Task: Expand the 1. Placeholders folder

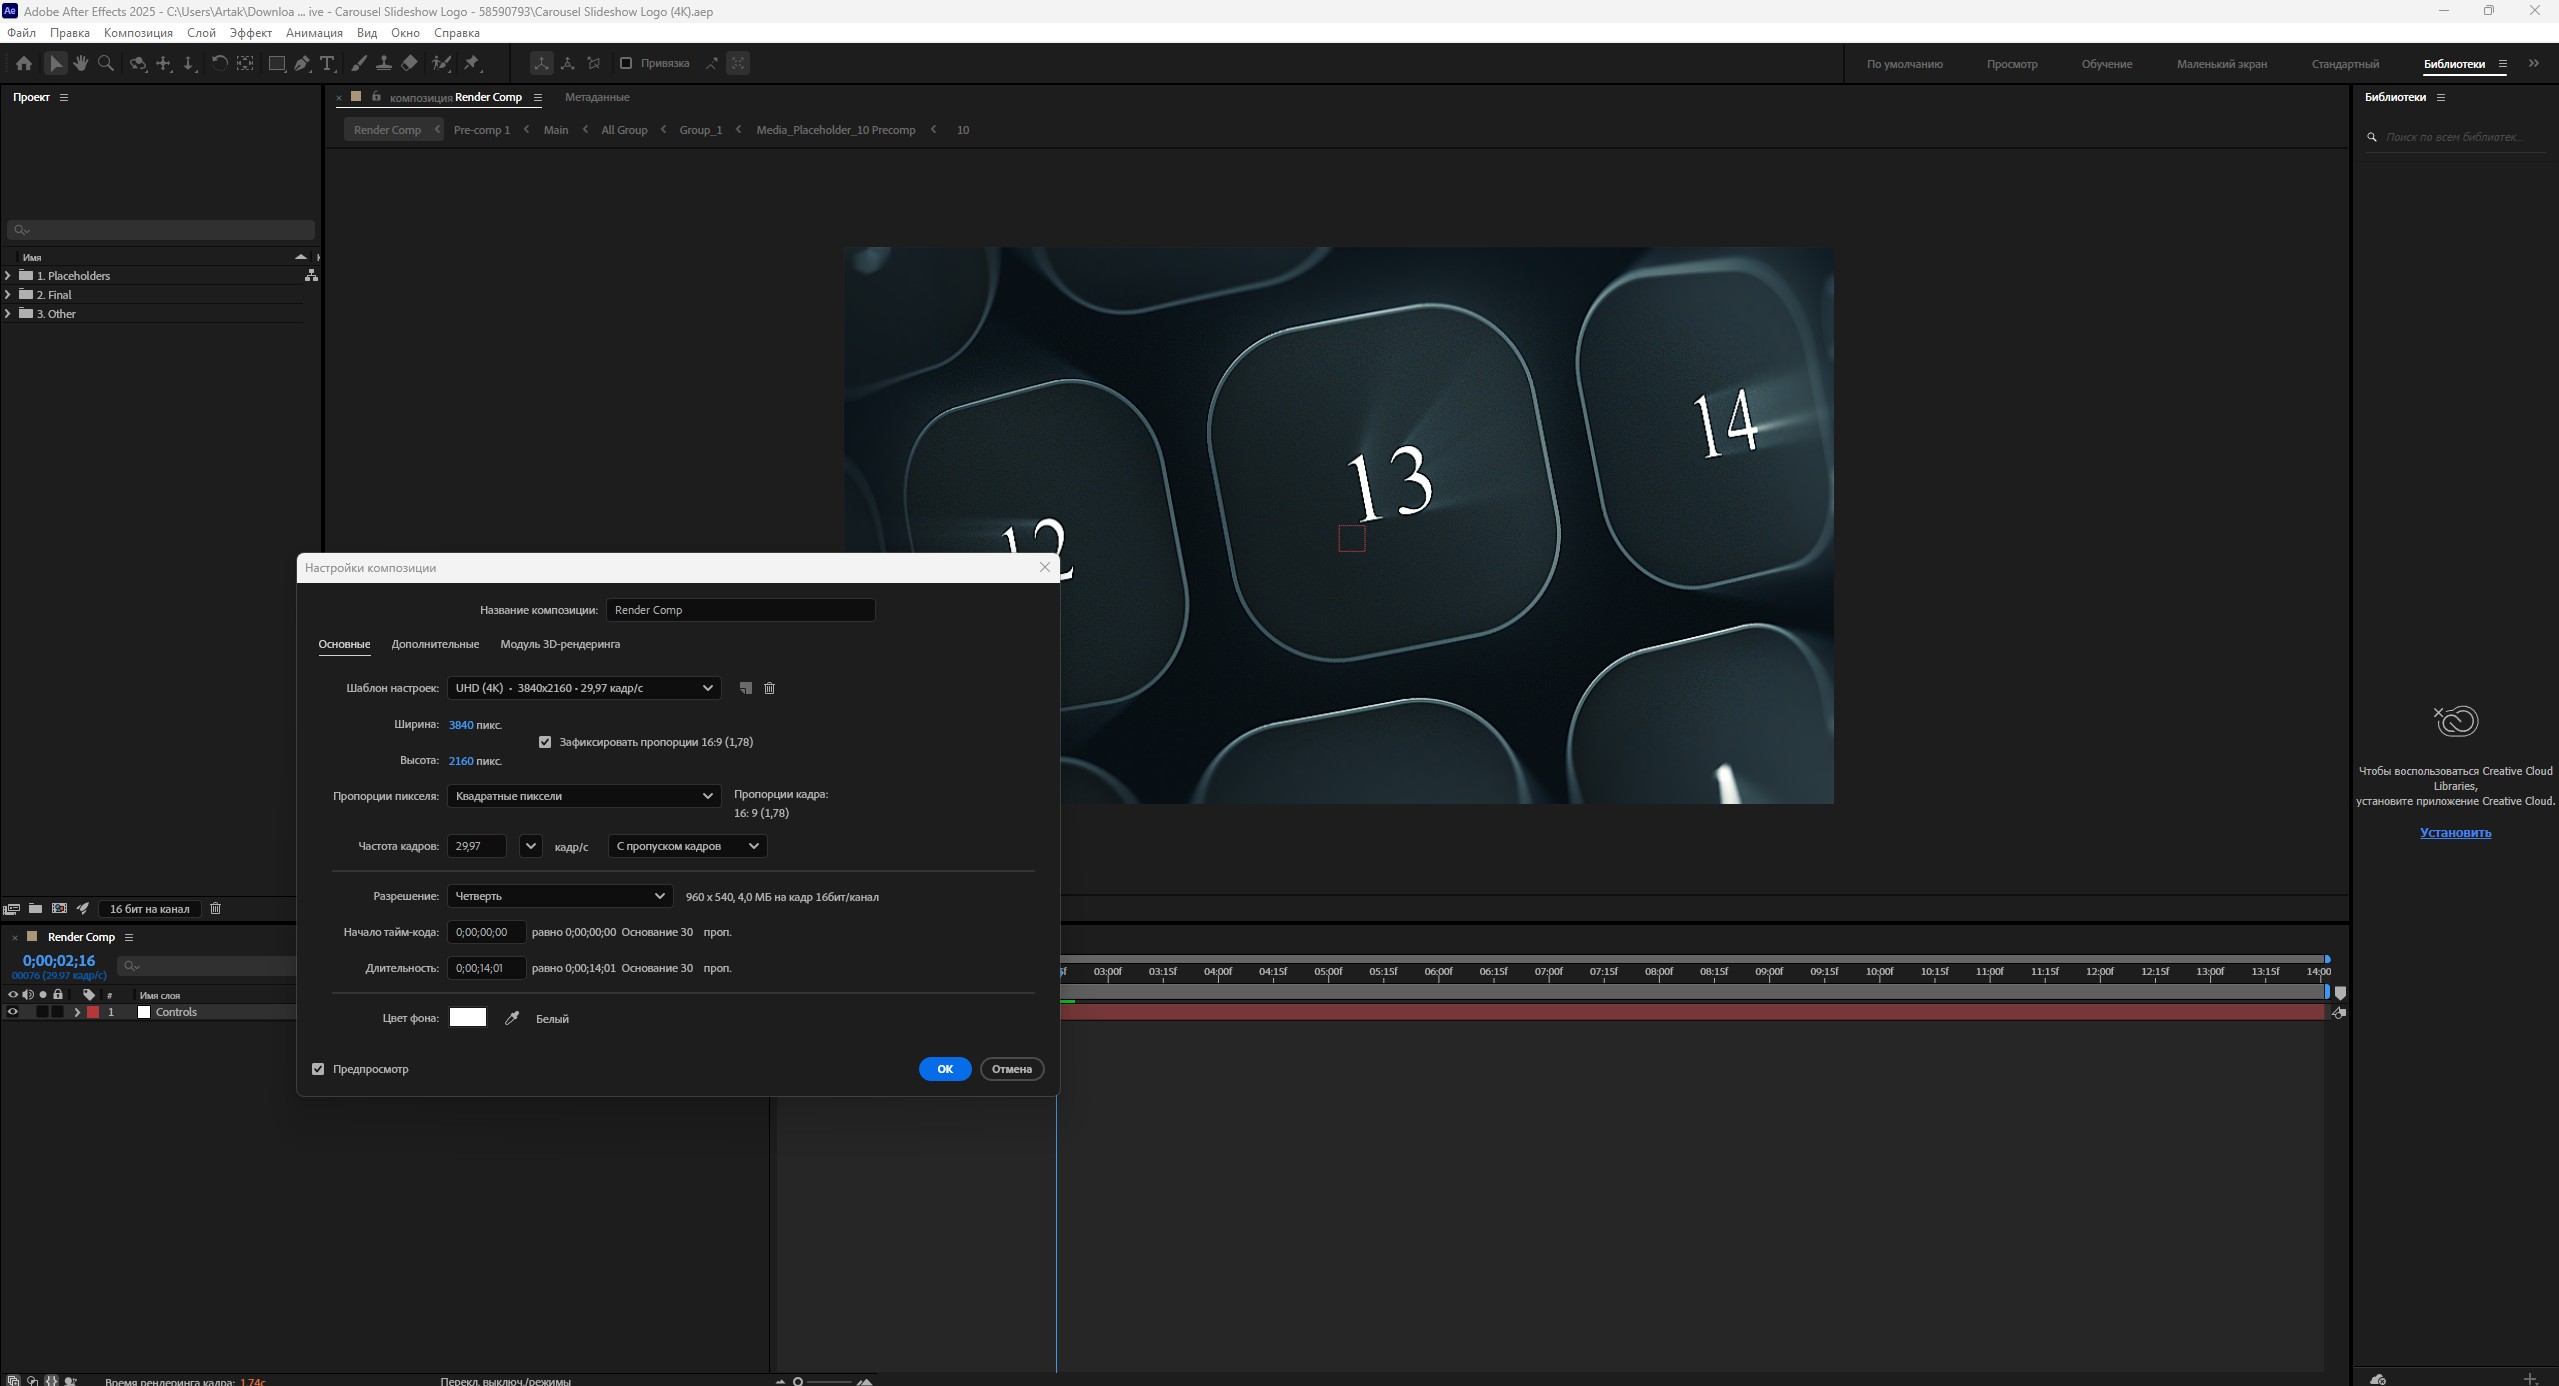Action: pos(8,276)
